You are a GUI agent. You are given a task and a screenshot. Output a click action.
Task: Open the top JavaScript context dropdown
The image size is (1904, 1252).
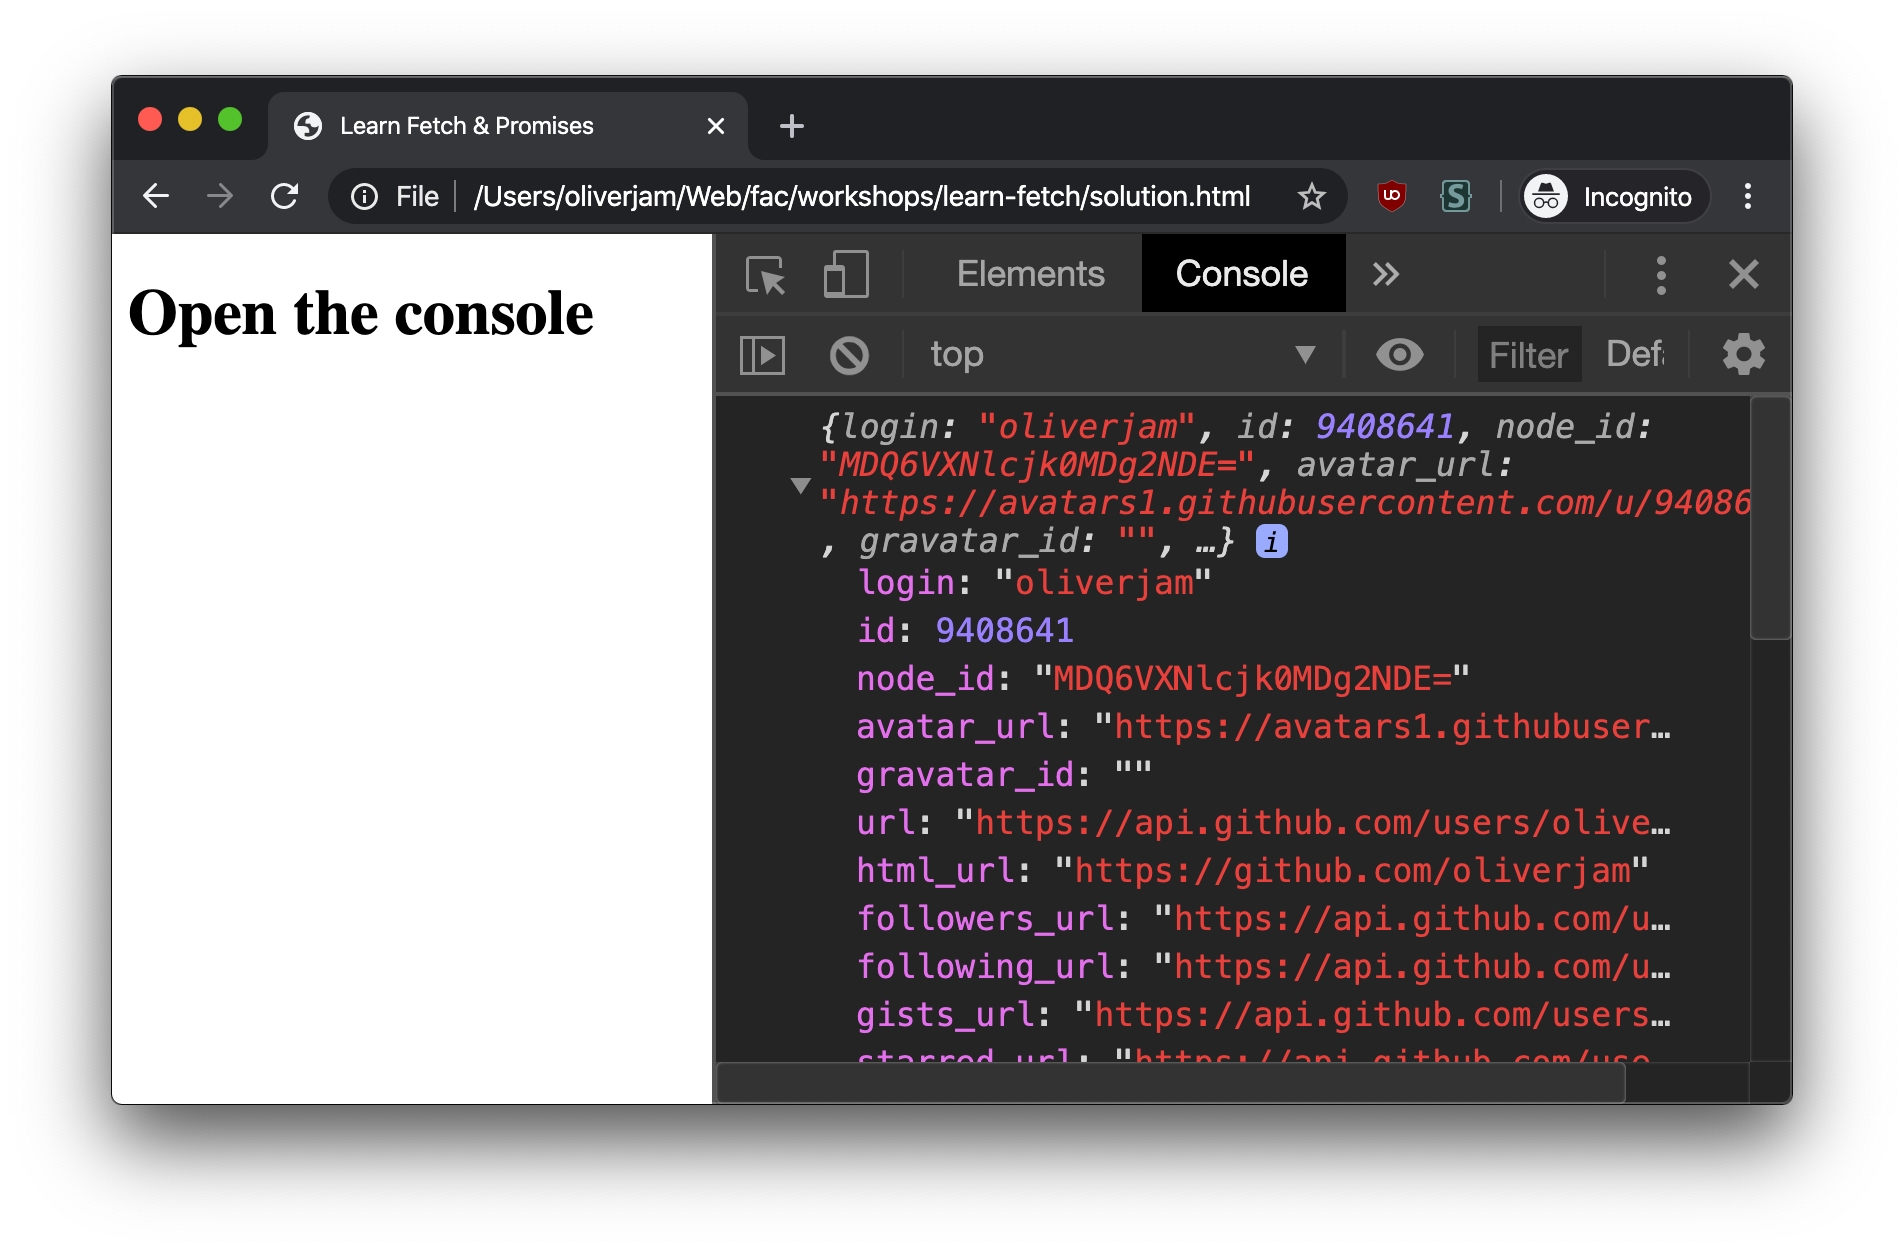click(x=1120, y=355)
